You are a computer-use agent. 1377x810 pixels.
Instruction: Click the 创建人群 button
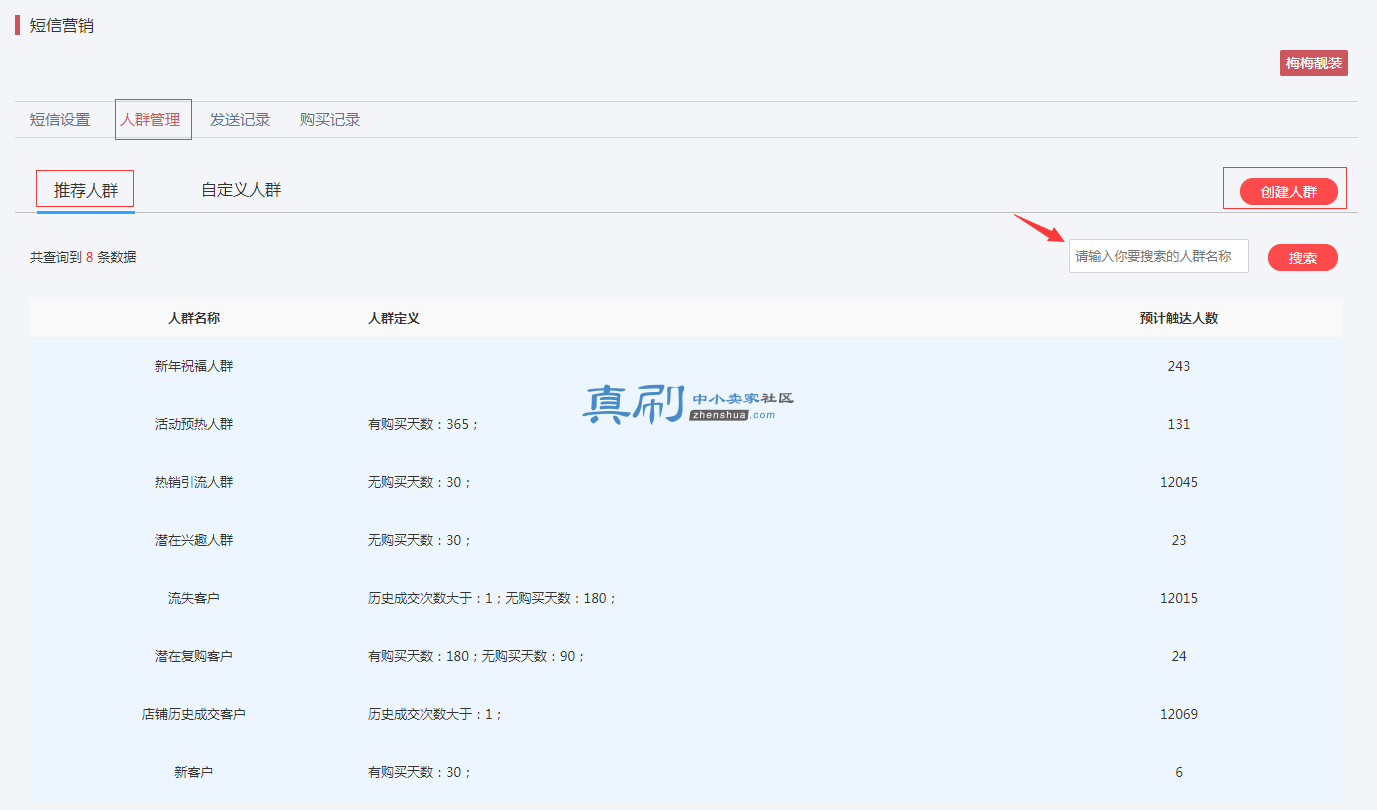click(x=1289, y=192)
